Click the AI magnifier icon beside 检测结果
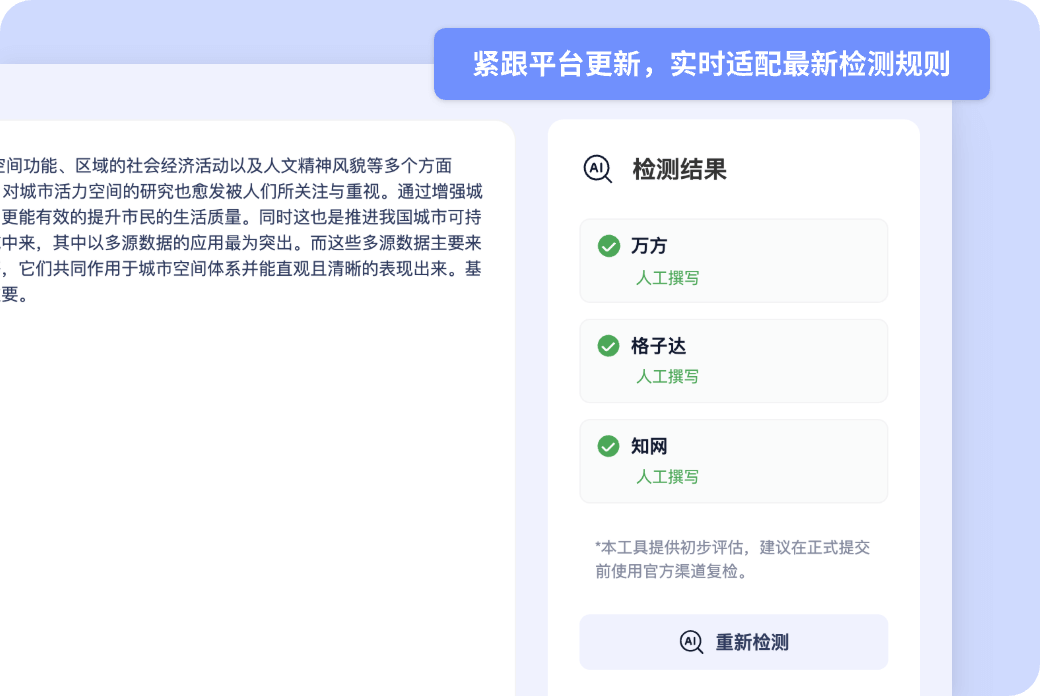1040x696 pixels. click(598, 169)
